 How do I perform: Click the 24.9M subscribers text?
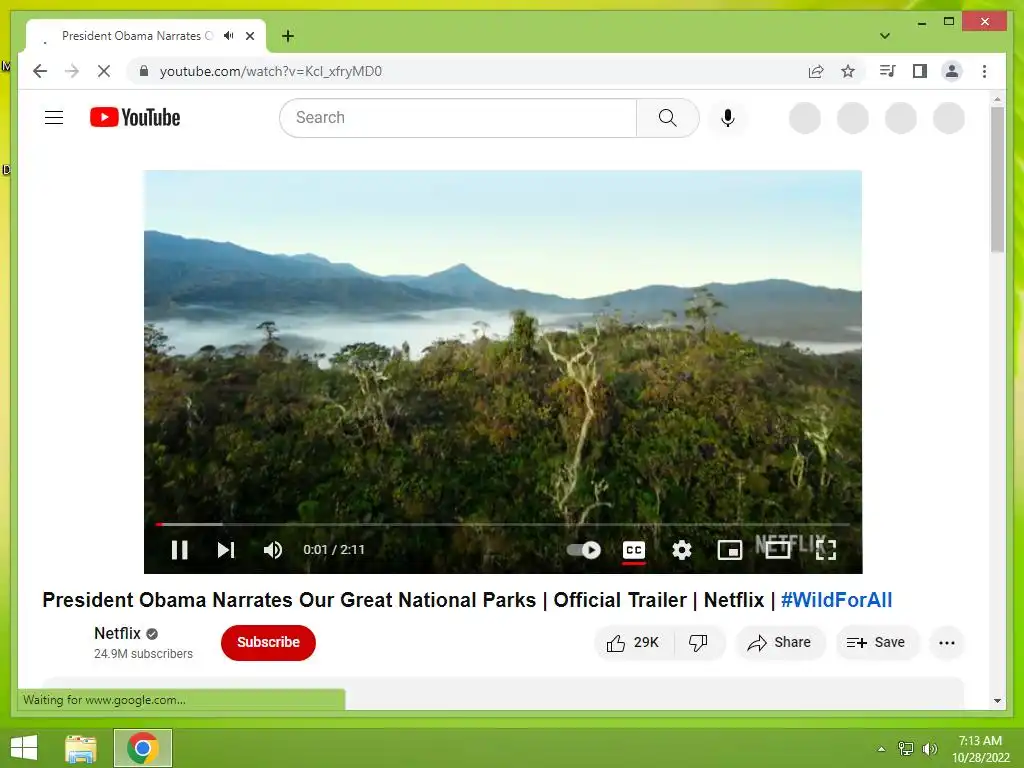144,654
